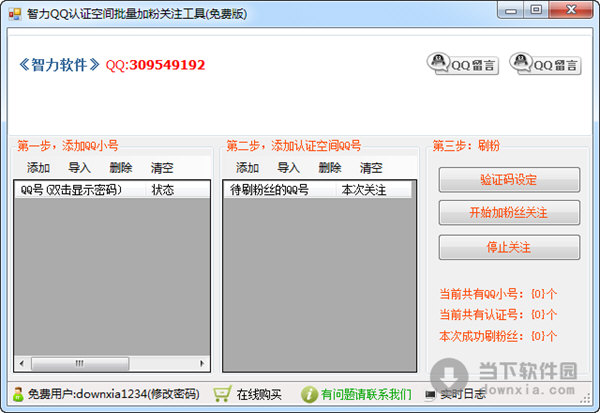Viewport: 600px width, 413px height.
Task: Click 当前共有认证号:{0}个 counter
Action: 498,315
